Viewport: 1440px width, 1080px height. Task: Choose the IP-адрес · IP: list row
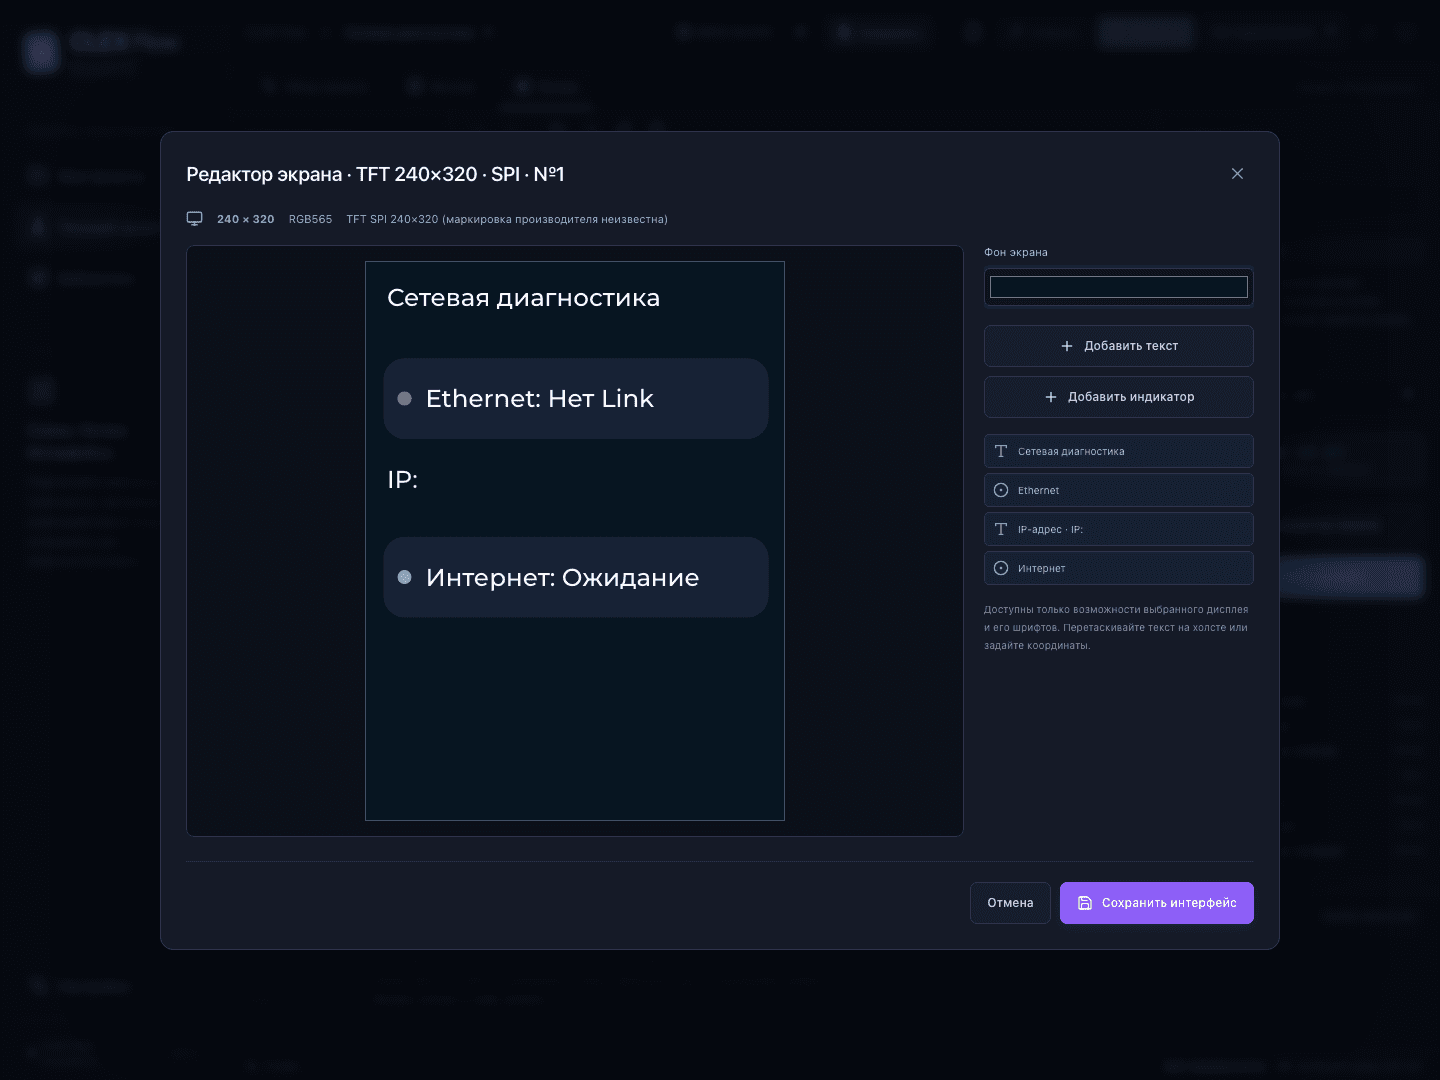coord(1118,529)
